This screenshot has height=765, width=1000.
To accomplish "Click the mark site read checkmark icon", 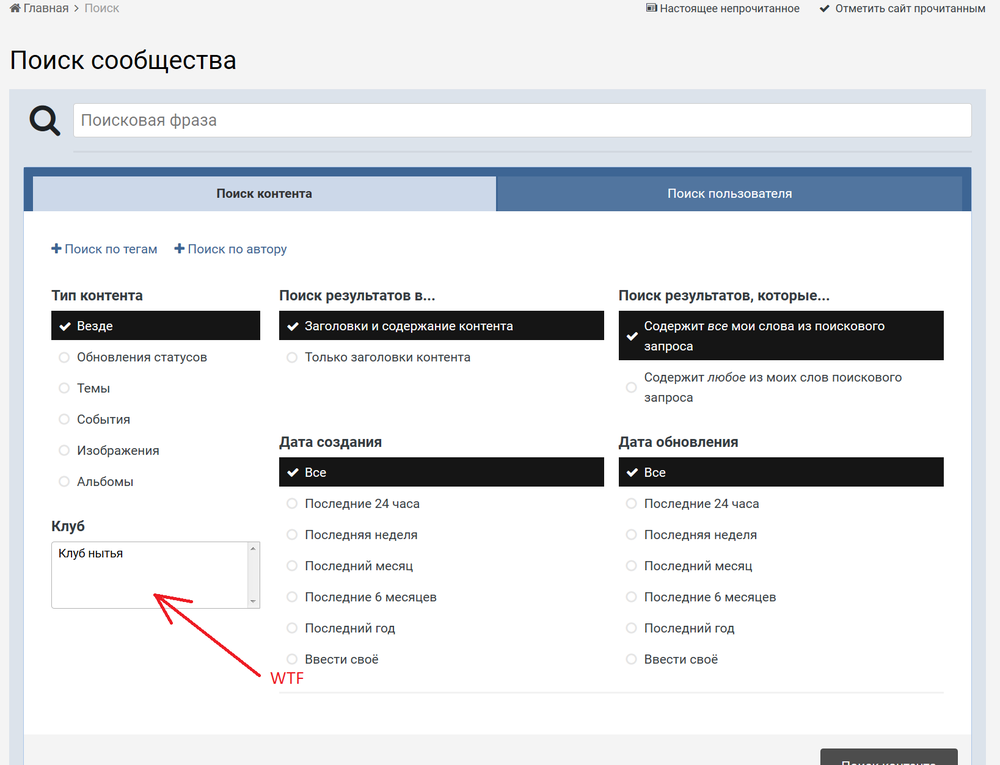I will pos(824,8).
